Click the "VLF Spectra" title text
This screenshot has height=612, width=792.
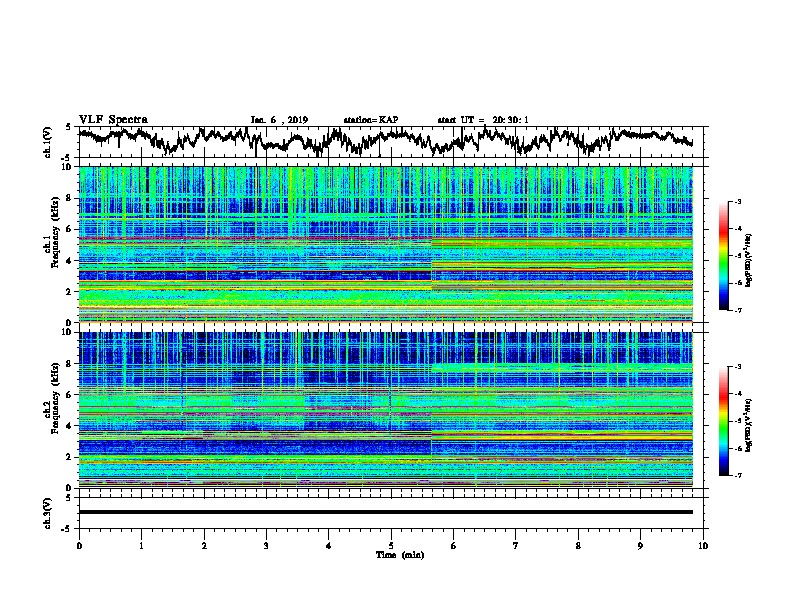pyautogui.click(x=113, y=120)
